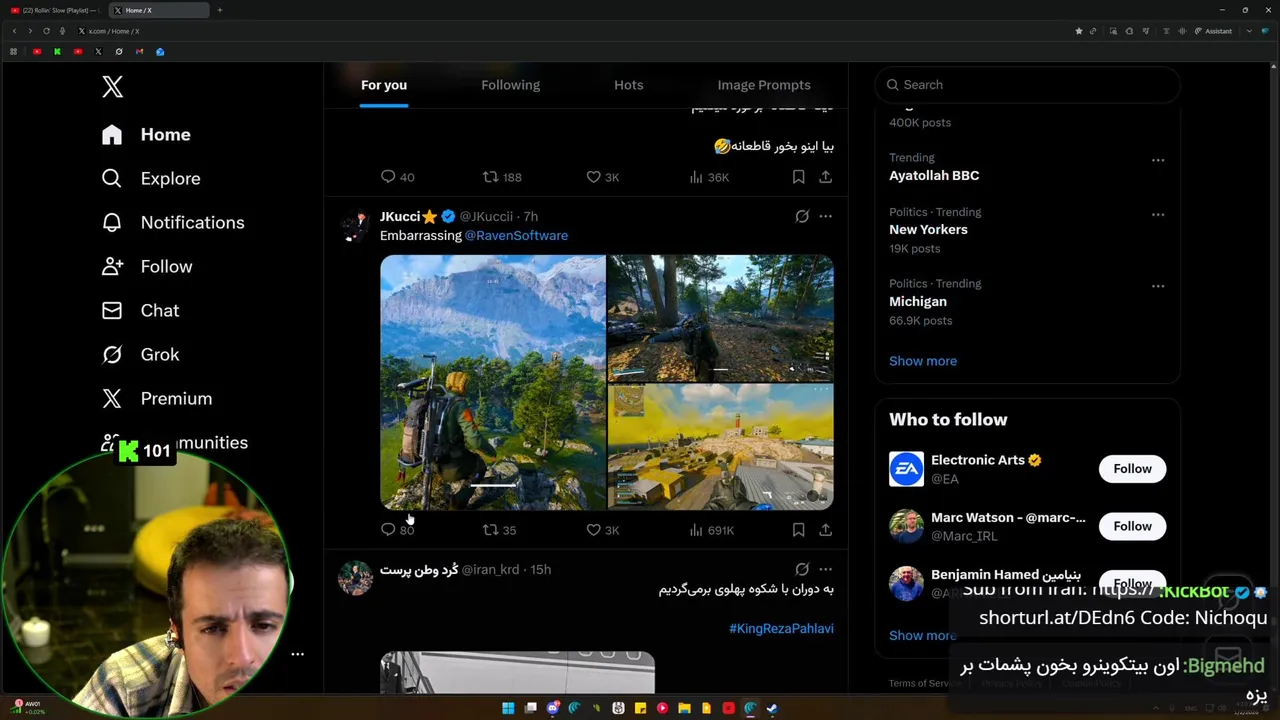Open the yellow-tinted game screenshot
The image size is (1280, 720).
(721, 447)
